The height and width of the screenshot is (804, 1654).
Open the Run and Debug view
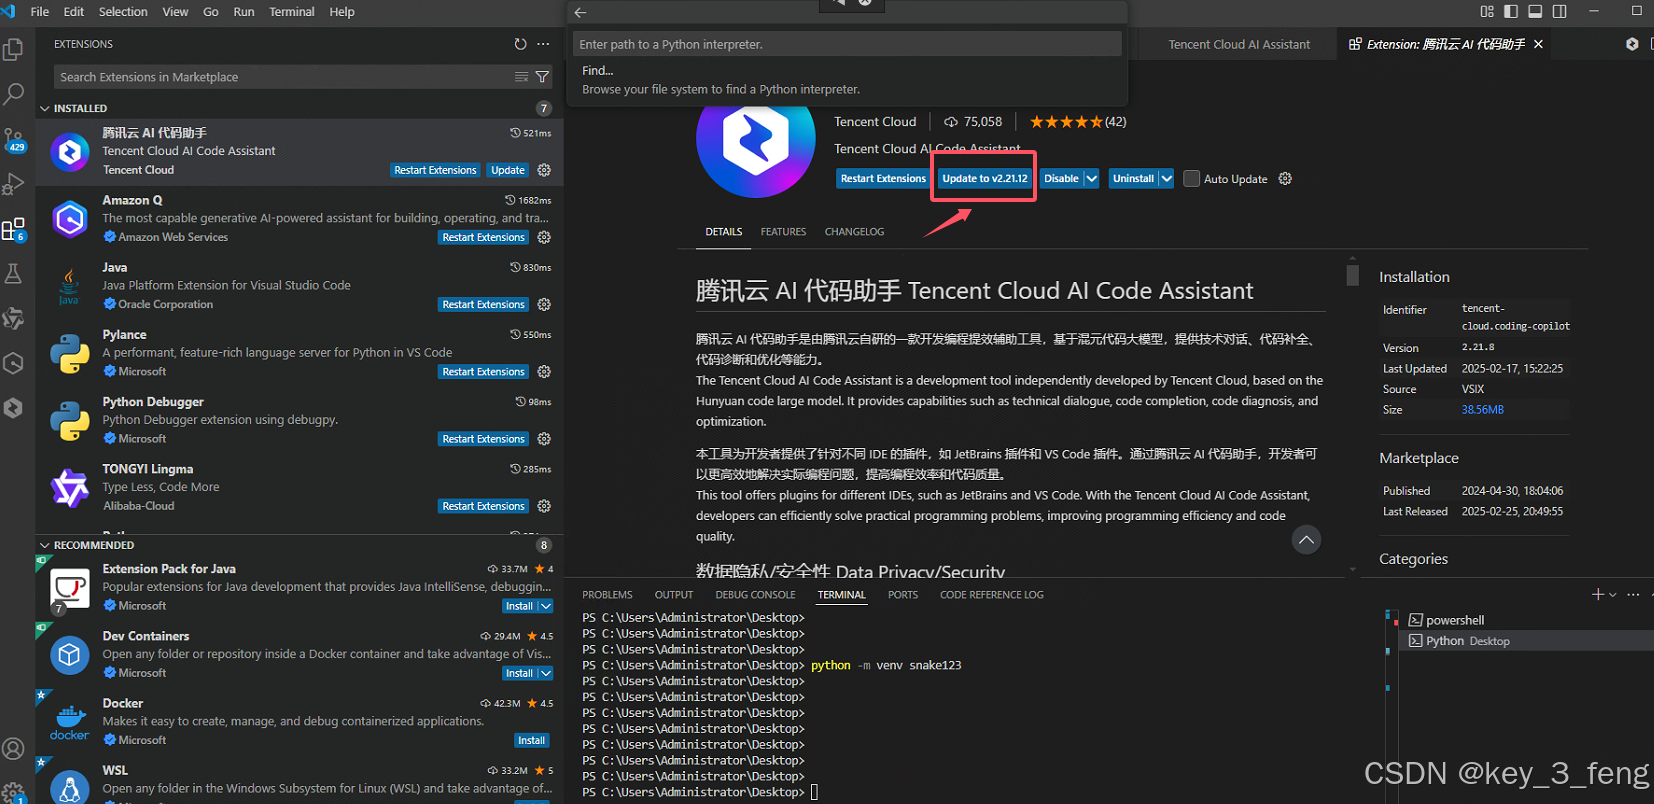pyautogui.click(x=14, y=184)
